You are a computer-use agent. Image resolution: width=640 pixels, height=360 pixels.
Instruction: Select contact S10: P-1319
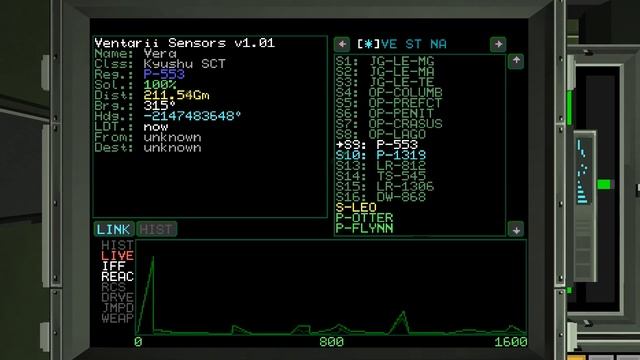click(381, 155)
